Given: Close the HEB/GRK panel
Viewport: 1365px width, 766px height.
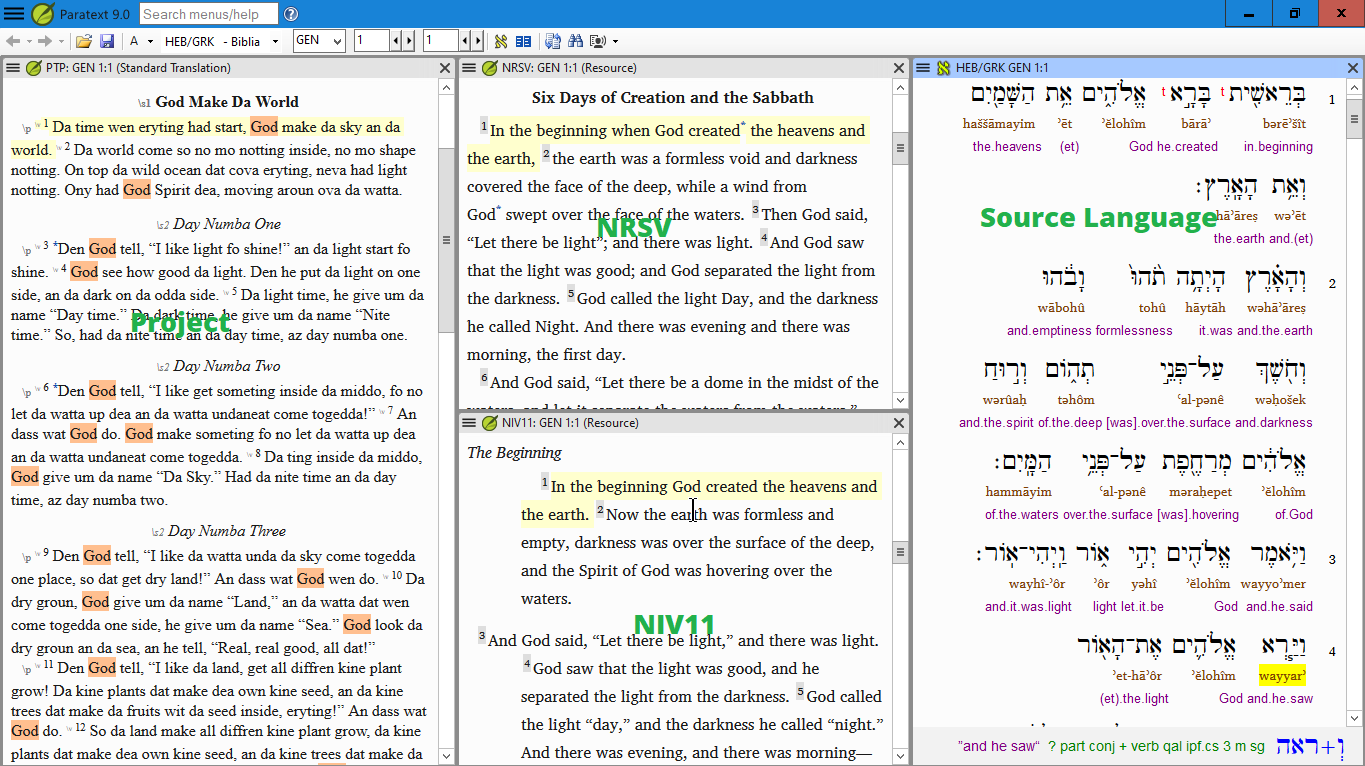Looking at the screenshot, I should [1353, 68].
